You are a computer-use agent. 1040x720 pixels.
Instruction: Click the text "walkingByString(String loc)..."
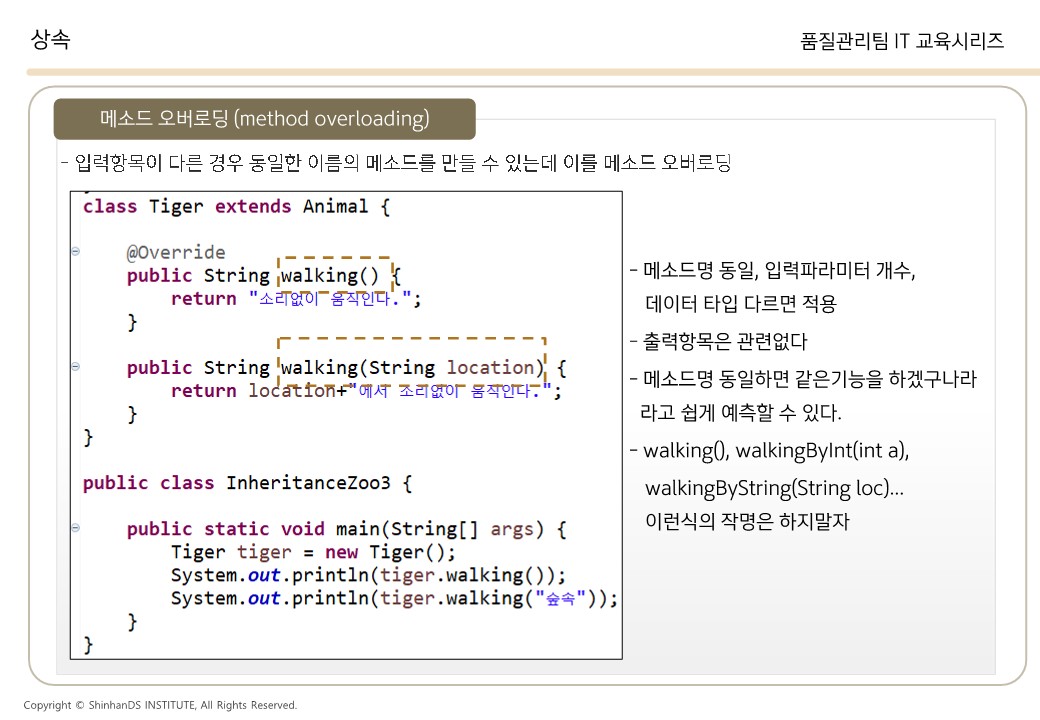pyautogui.click(x=774, y=489)
